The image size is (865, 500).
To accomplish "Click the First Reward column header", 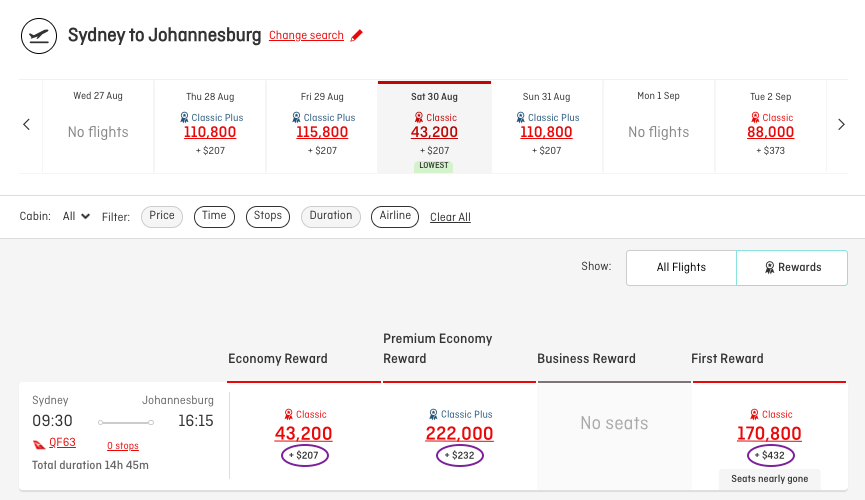I will [x=727, y=359].
